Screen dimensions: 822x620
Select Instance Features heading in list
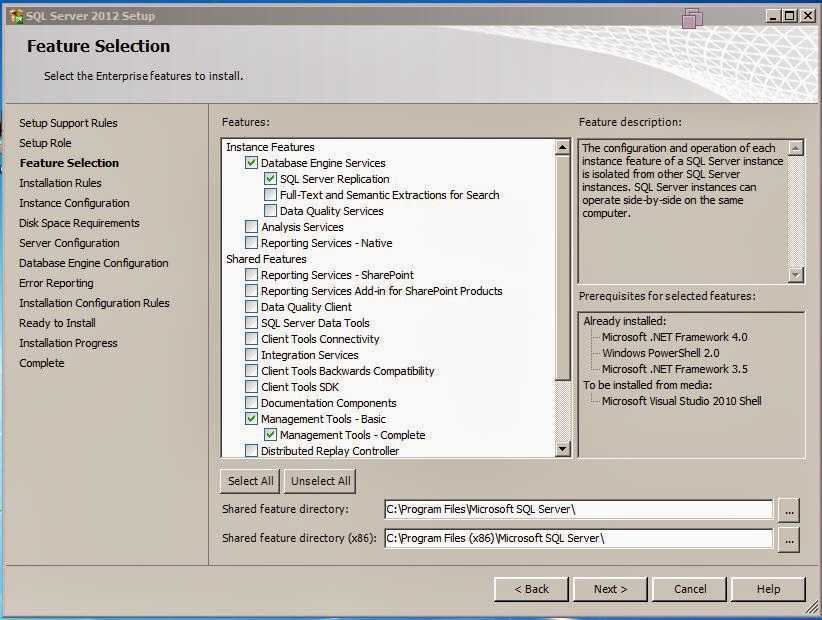point(270,147)
